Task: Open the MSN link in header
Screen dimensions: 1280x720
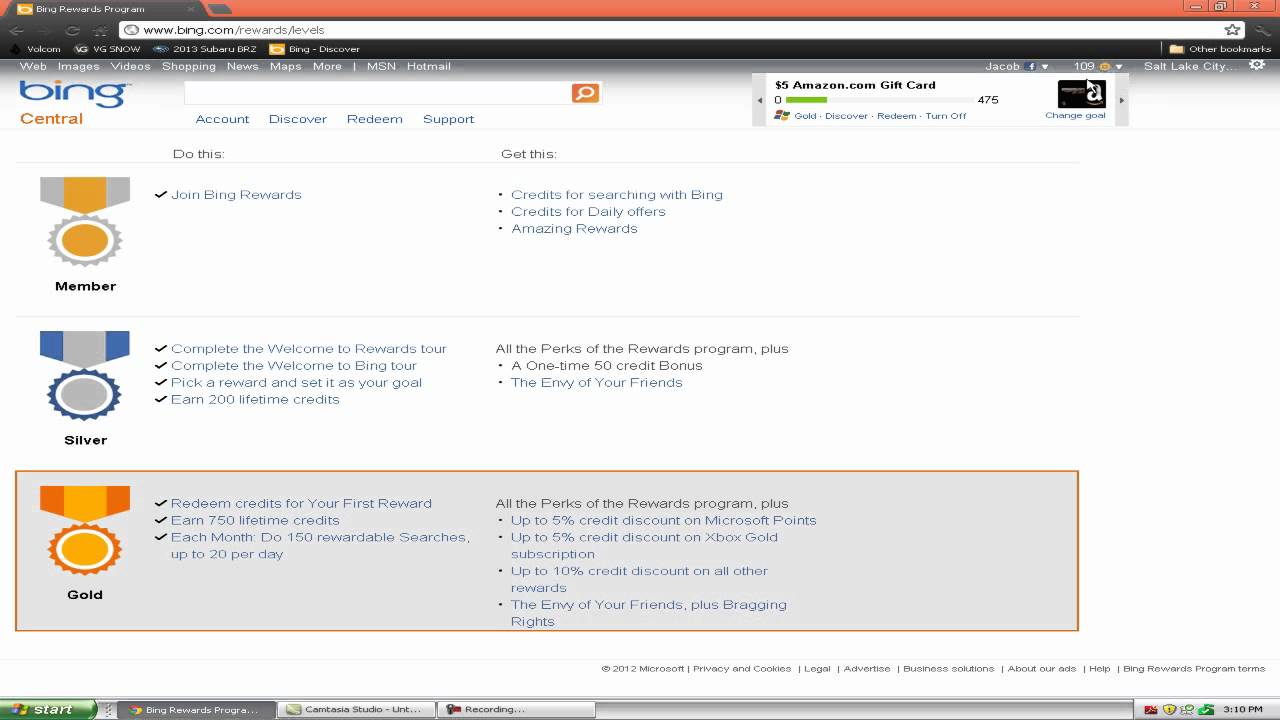Action: (381, 66)
